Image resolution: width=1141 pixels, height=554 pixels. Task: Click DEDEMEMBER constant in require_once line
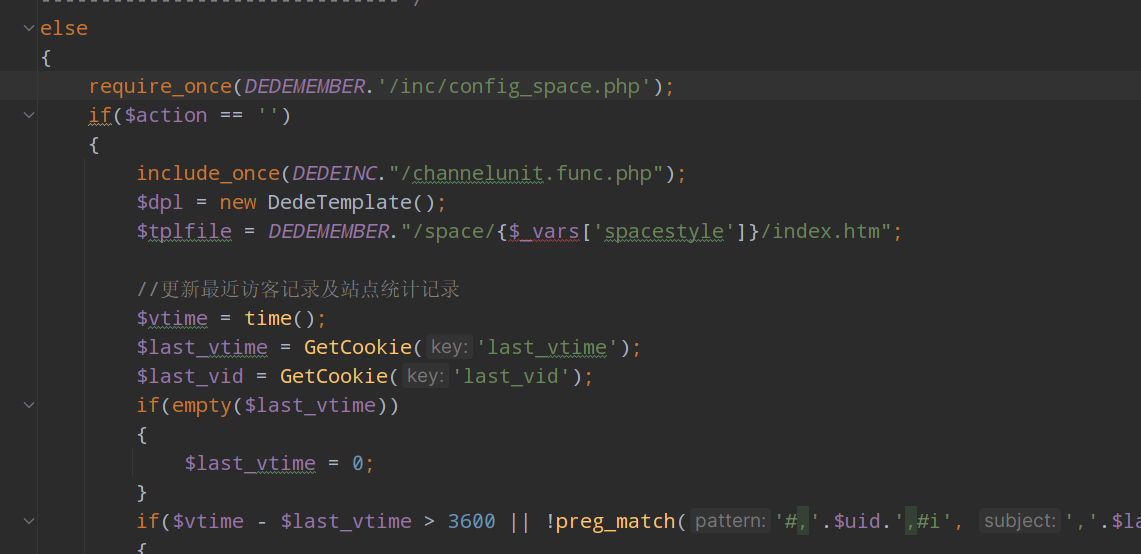(304, 87)
